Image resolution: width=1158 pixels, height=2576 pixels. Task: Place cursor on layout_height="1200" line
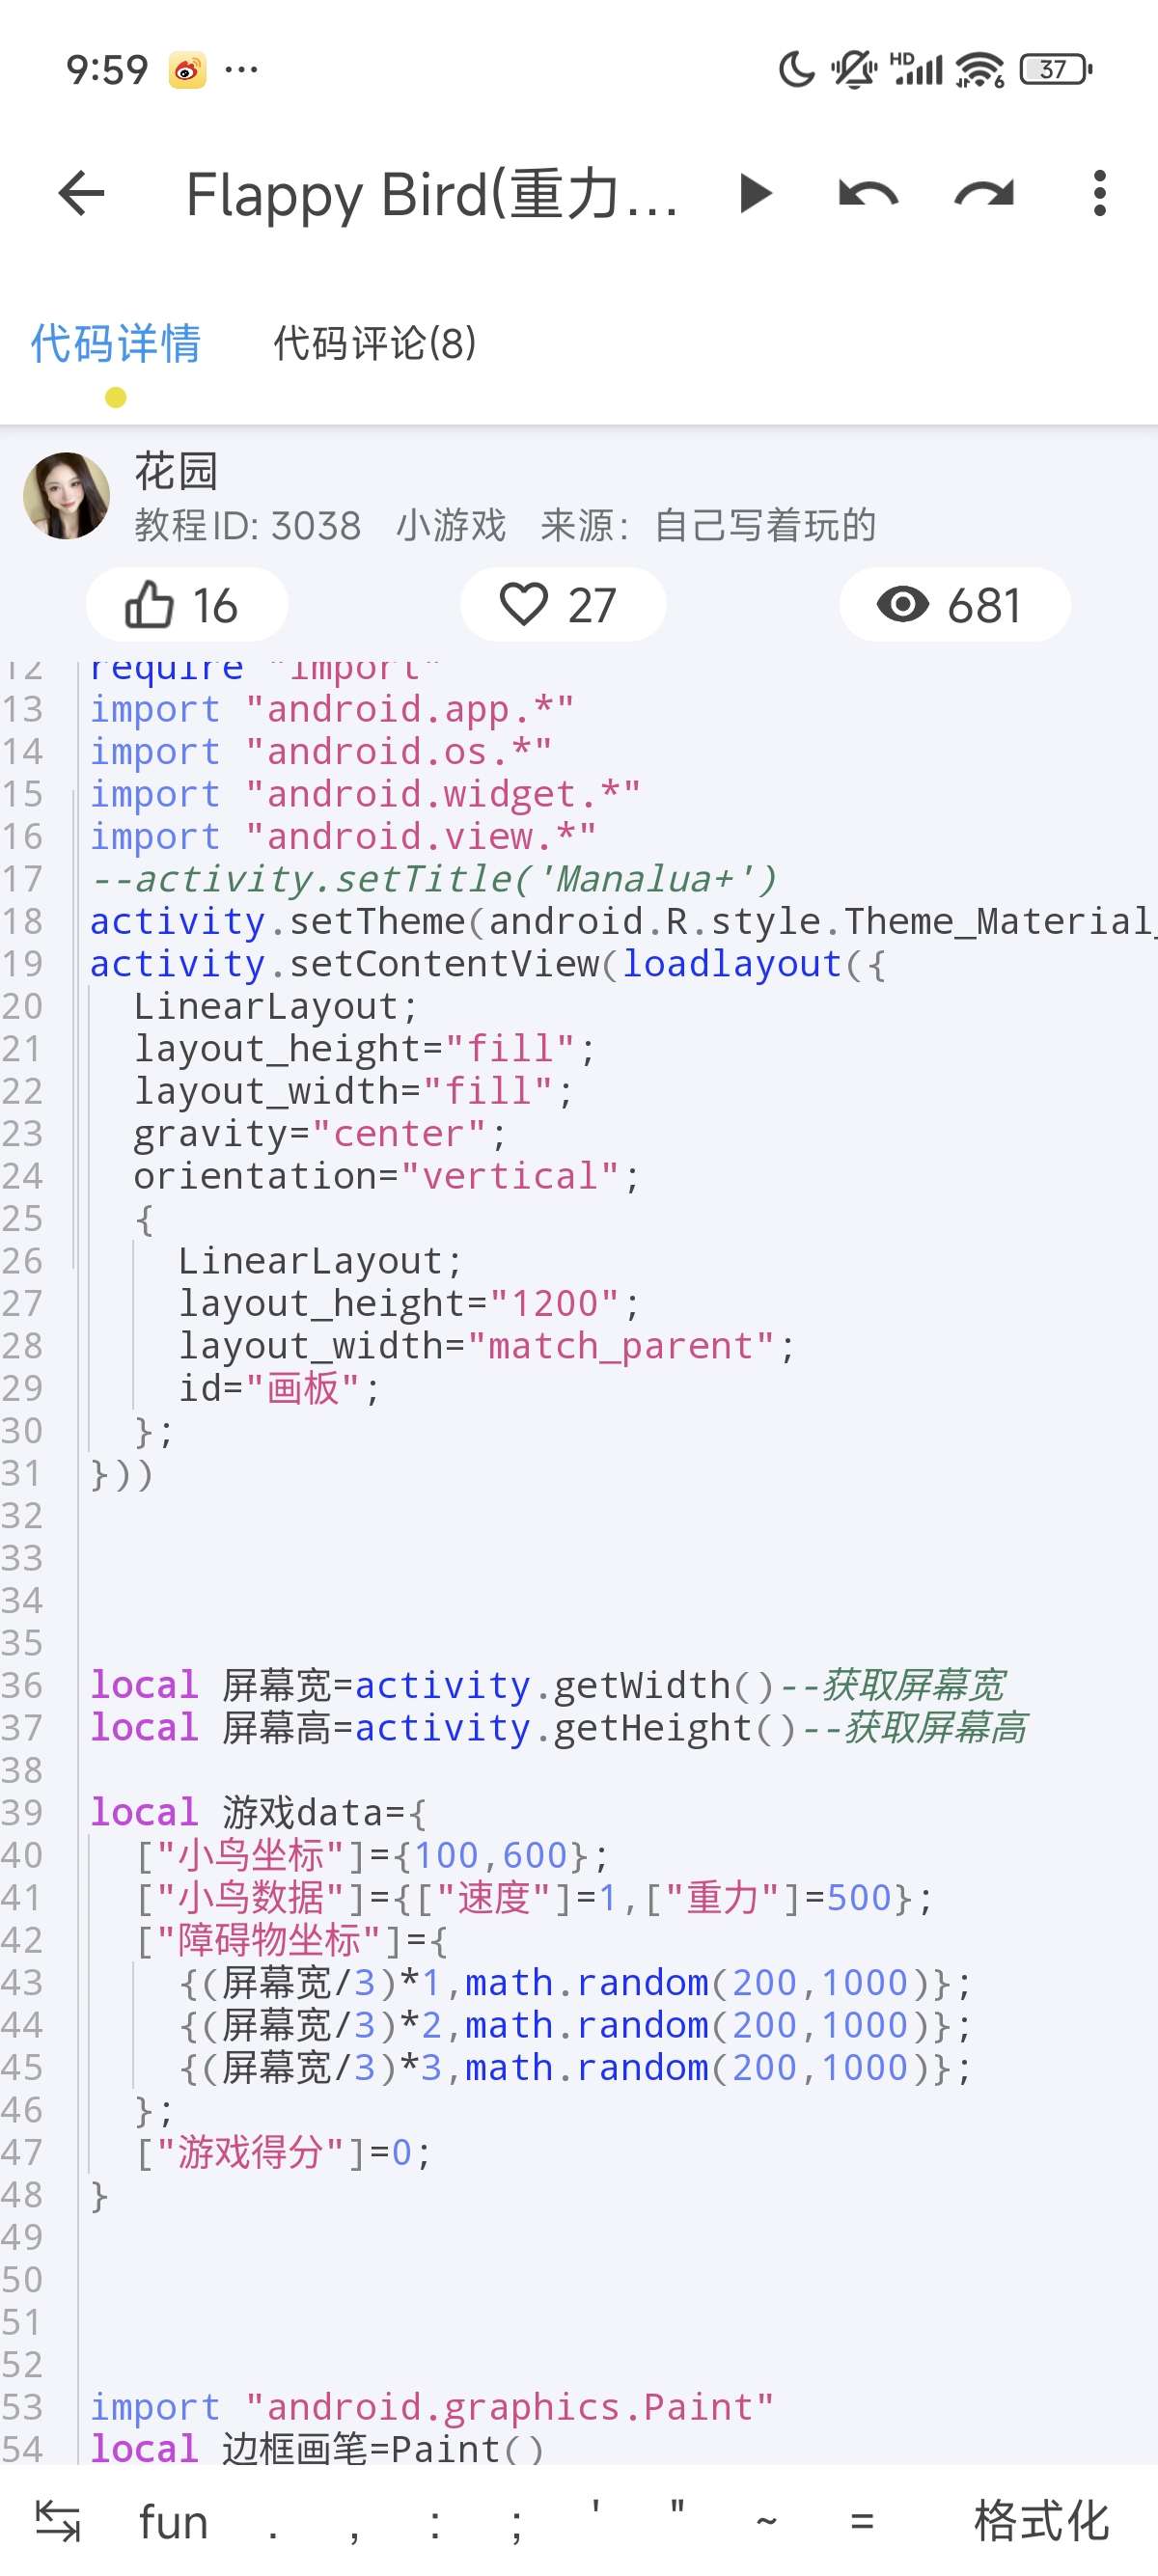408,1304
